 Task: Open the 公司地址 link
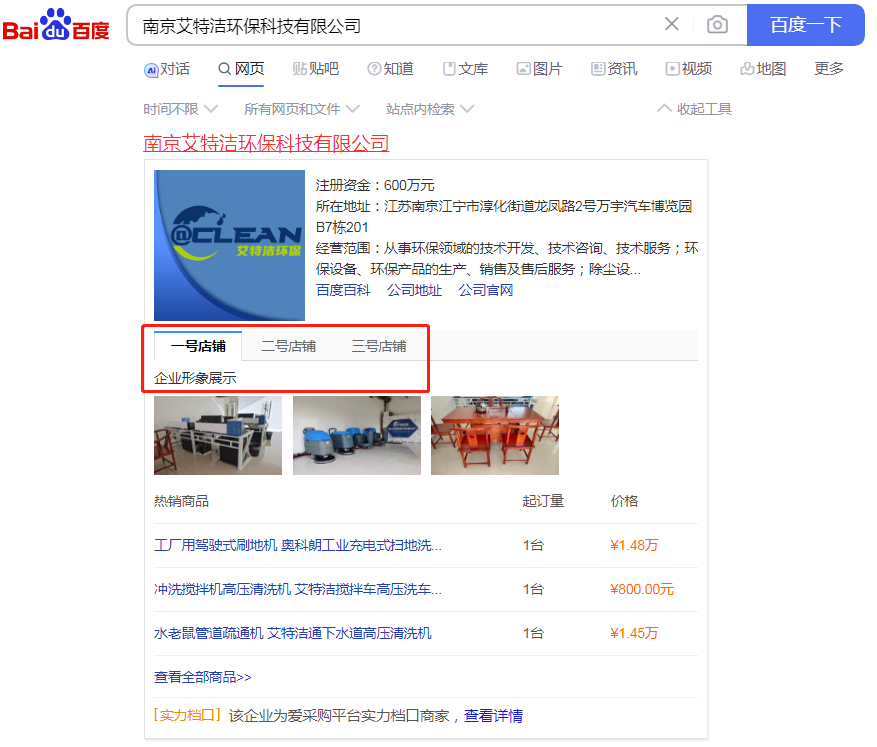414,290
